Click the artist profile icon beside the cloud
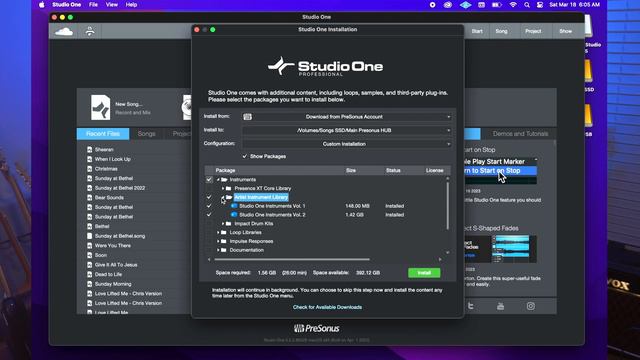Image resolution: width=640 pixels, height=360 pixels. pos(90,31)
